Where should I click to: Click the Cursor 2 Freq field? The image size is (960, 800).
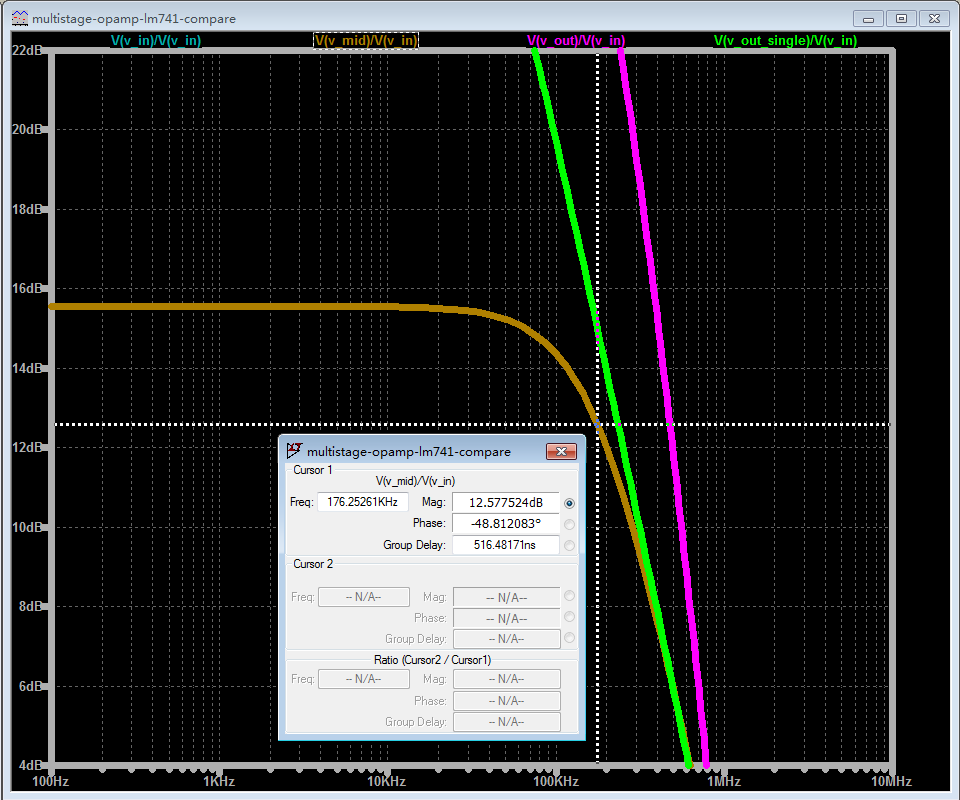tap(363, 597)
